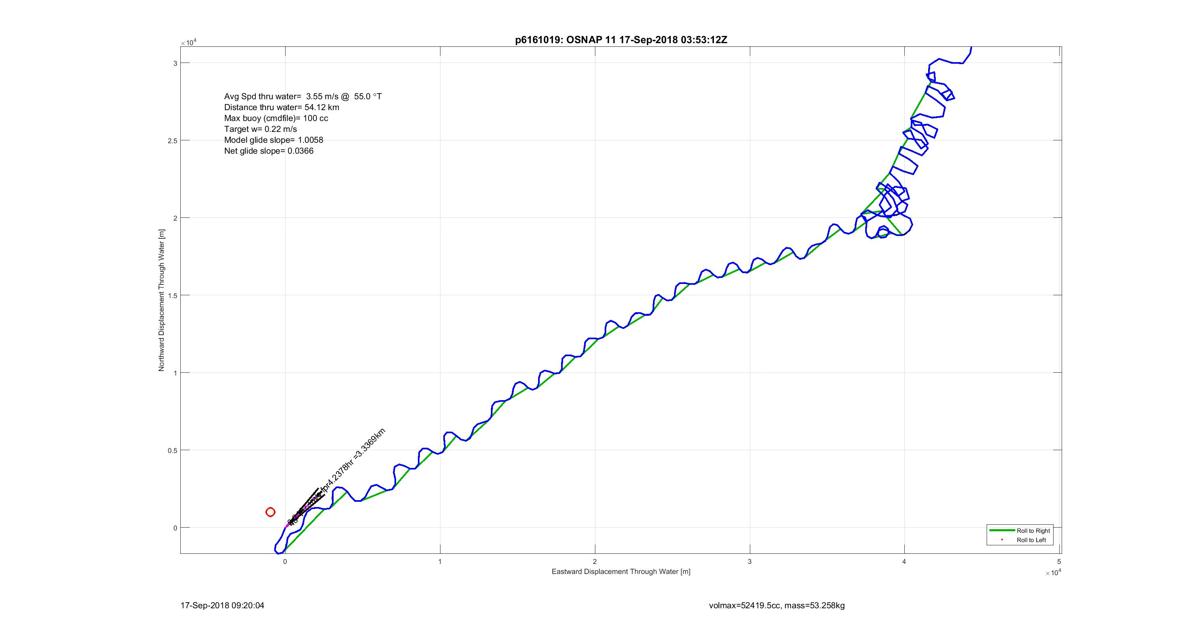Select the ×10^4 exponent above the y-axis
Viewport: 1200px width, 622px height.
coord(189,42)
